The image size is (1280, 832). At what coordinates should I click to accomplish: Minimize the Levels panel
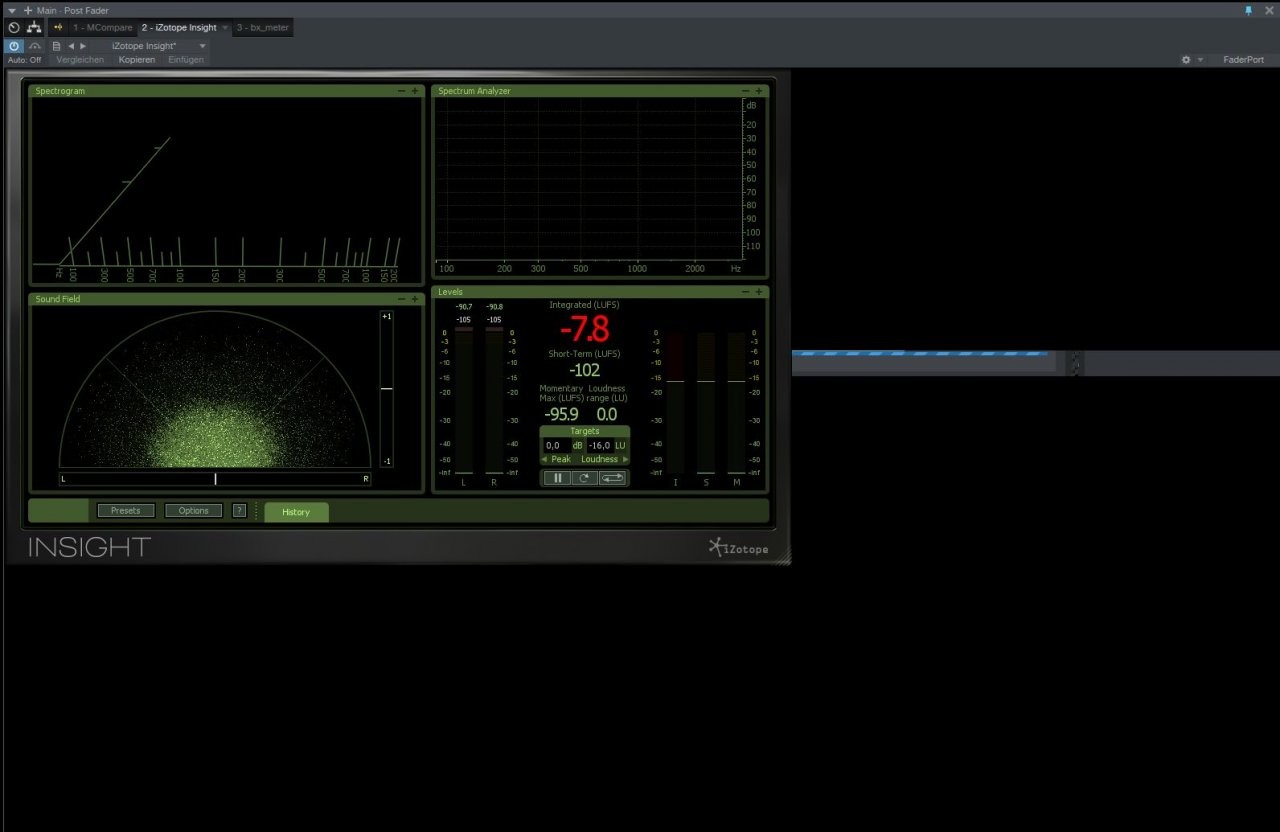[x=746, y=292]
